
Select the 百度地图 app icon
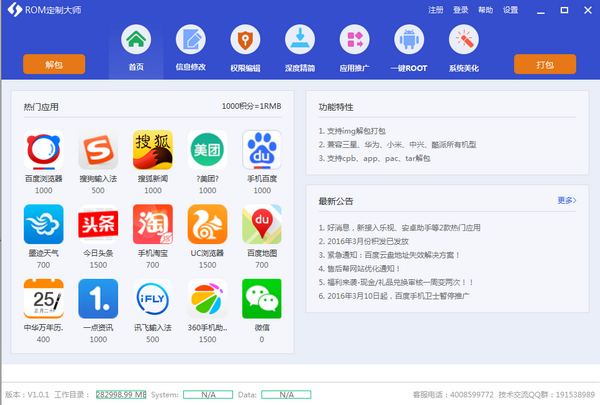click(262, 224)
